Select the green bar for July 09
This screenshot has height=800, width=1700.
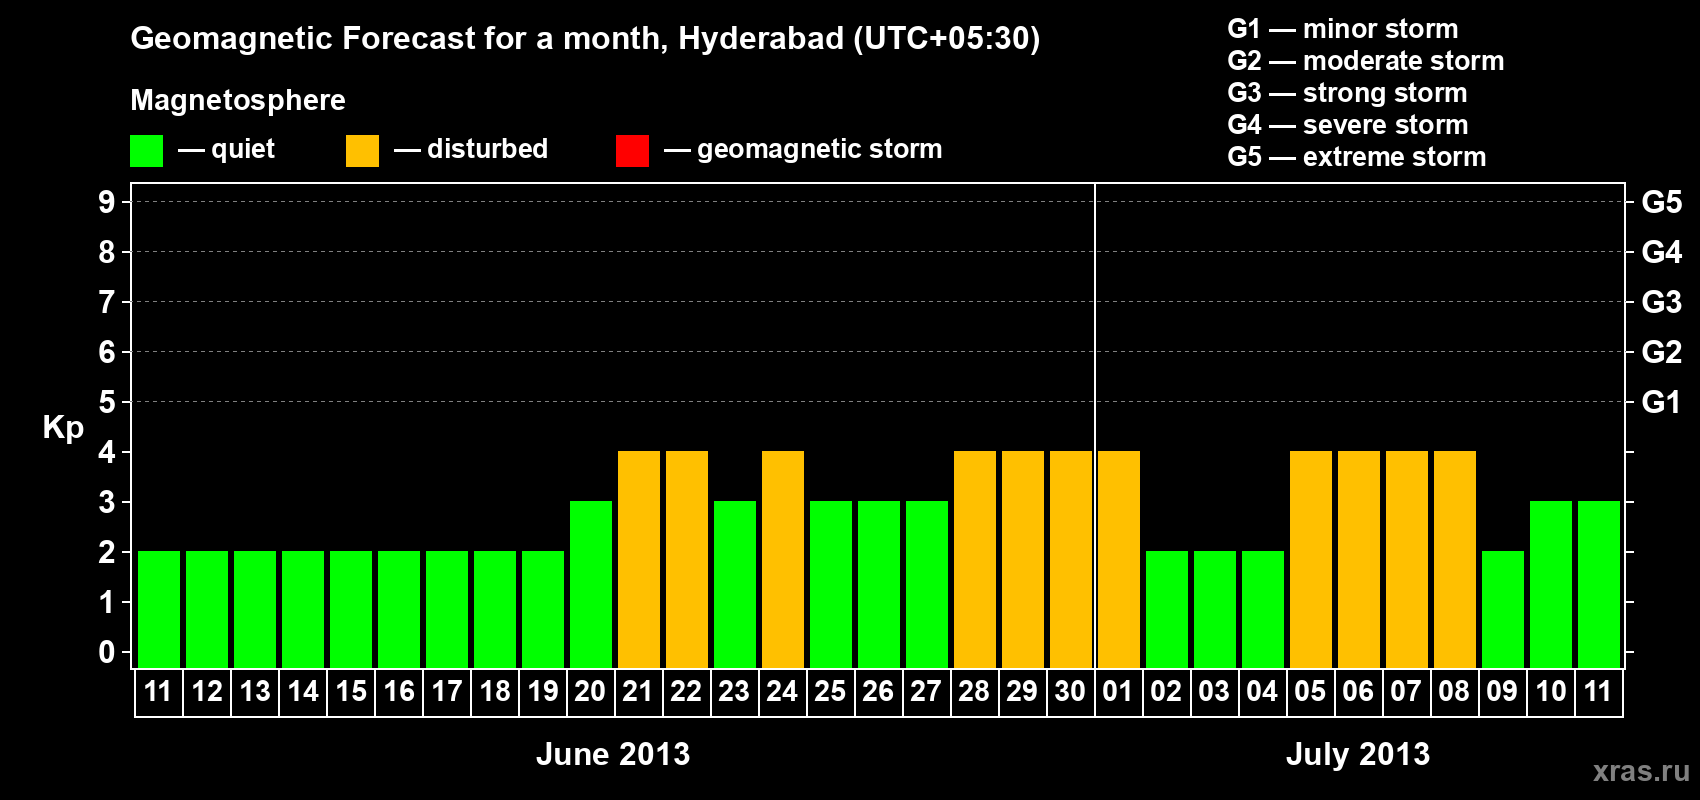click(1503, 609)
